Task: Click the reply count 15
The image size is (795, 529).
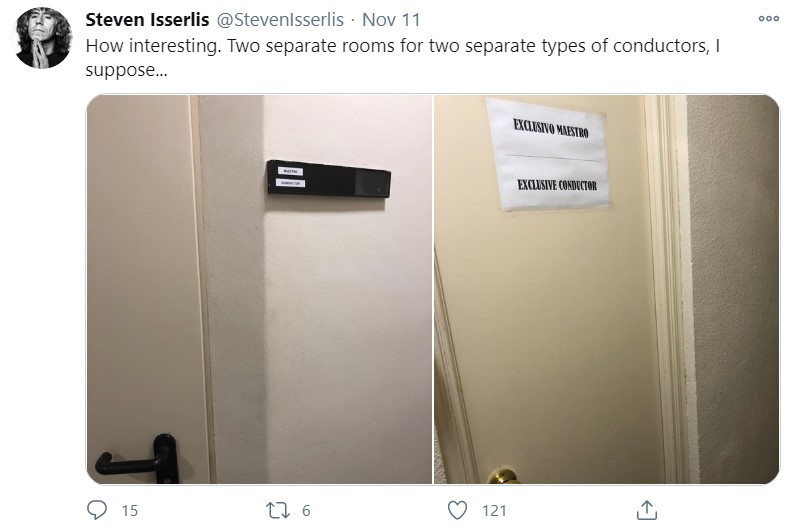Action: pos(130,511)
